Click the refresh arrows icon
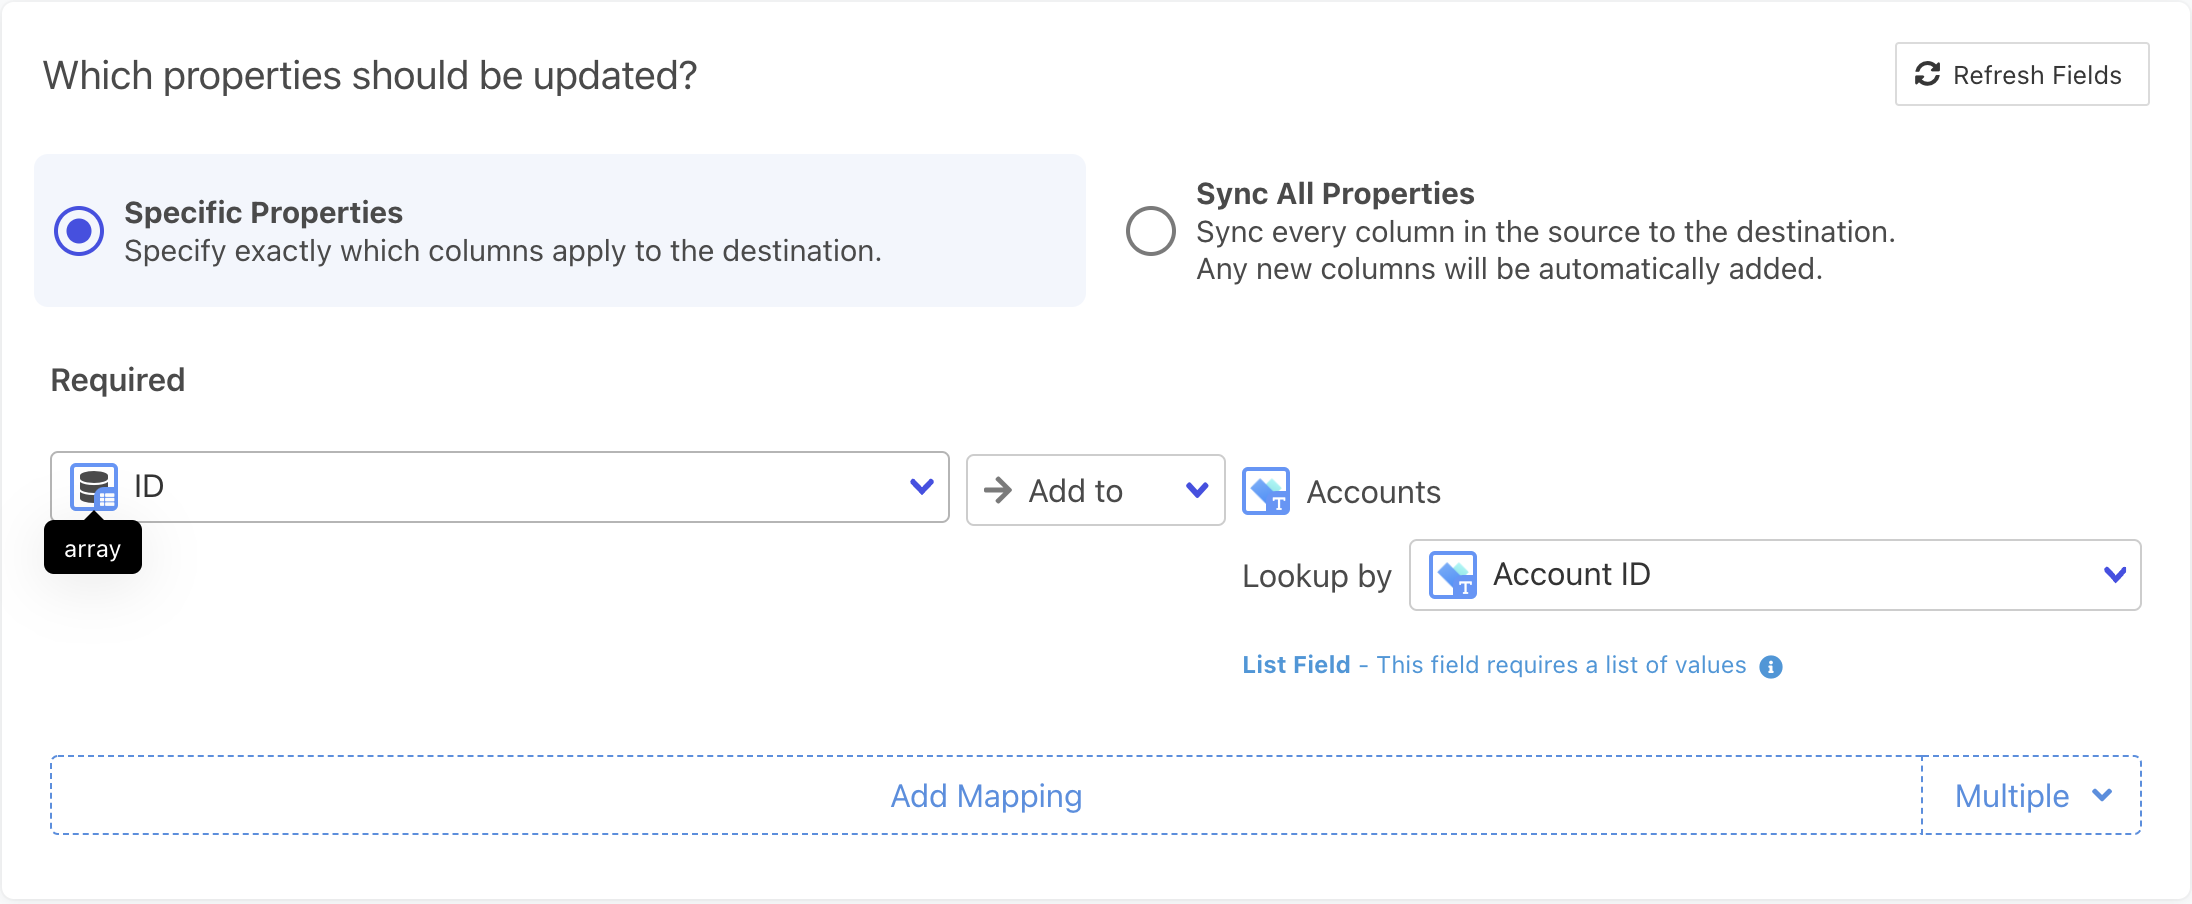The height and width of the screenshot is (904, 2192). coord(1927,74)
